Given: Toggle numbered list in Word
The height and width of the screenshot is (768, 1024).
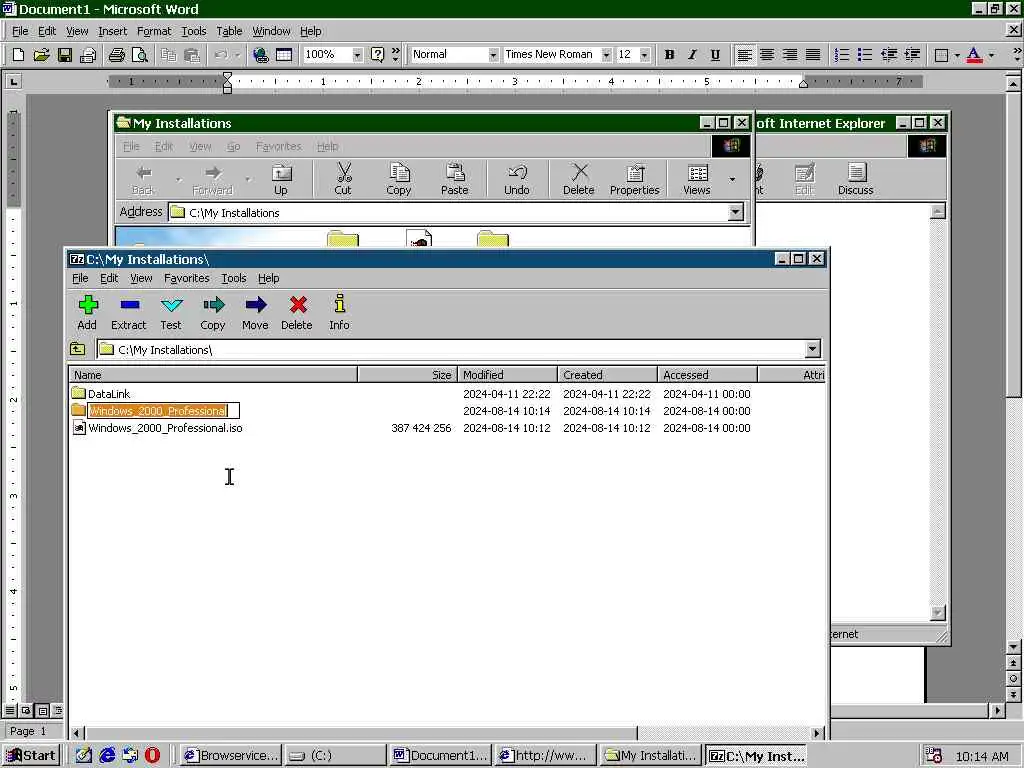Looking at the screenshot, I should click(x=842, y=55).
